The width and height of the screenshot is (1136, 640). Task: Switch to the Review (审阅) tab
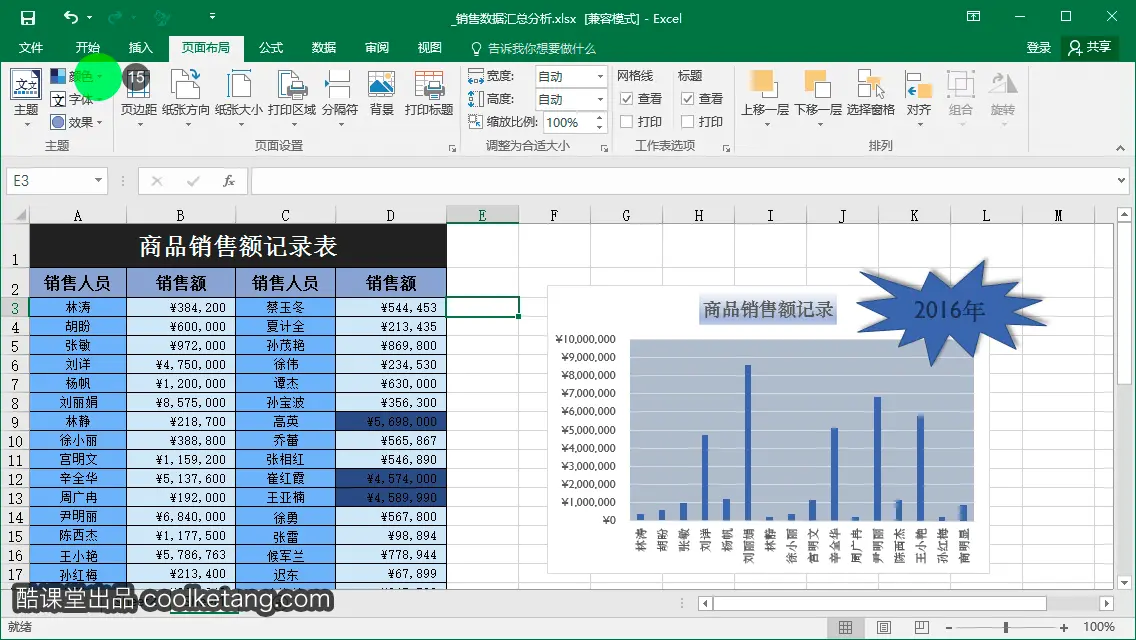(377, 48)
